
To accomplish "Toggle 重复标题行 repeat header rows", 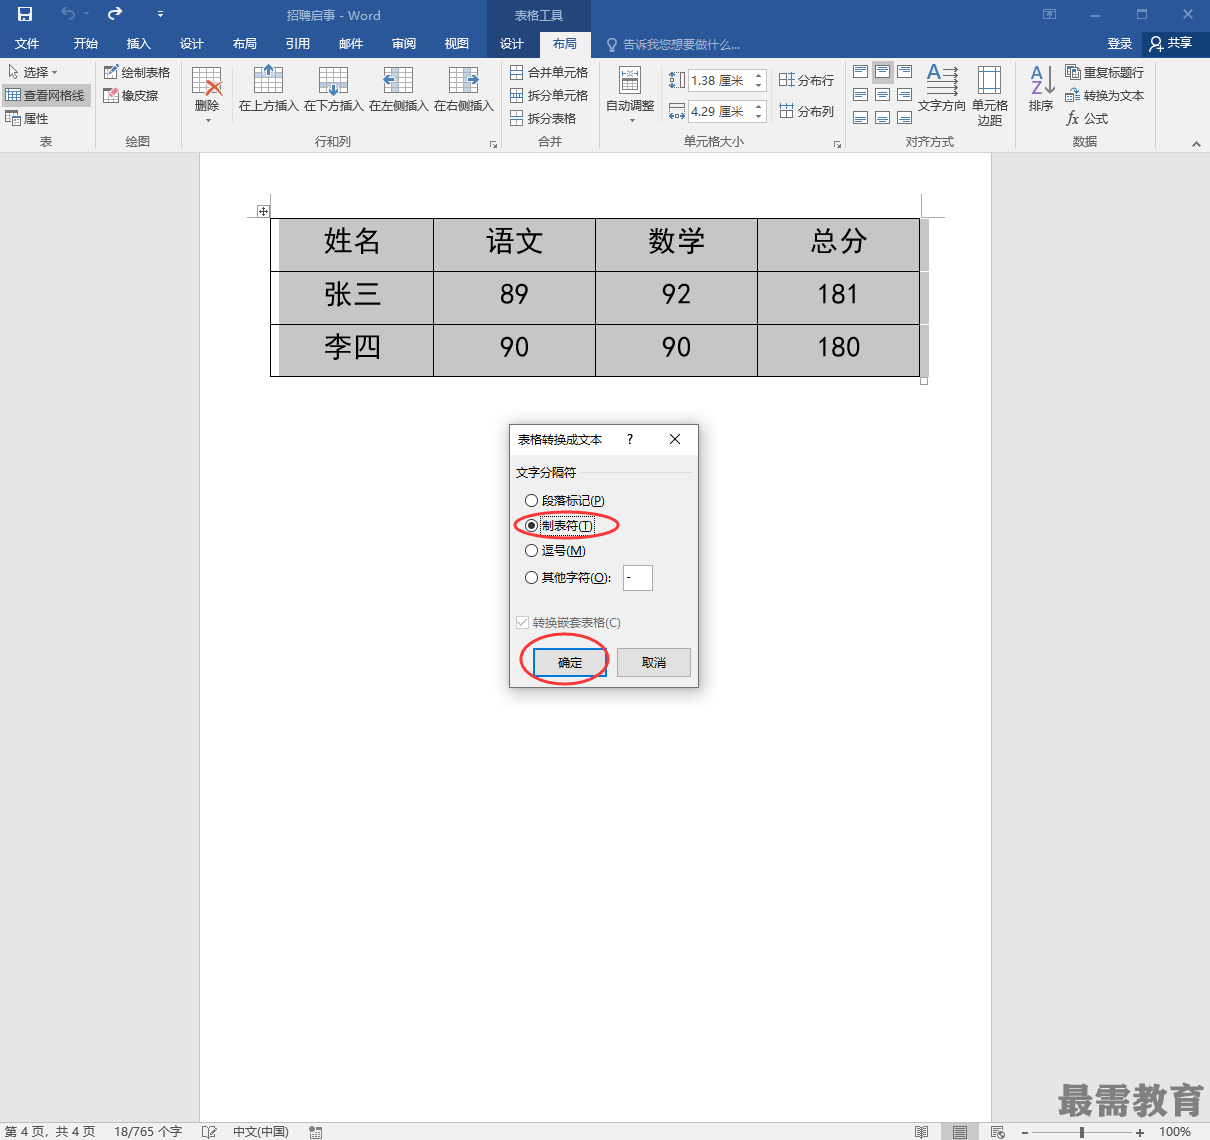I will coord(1105,72).
